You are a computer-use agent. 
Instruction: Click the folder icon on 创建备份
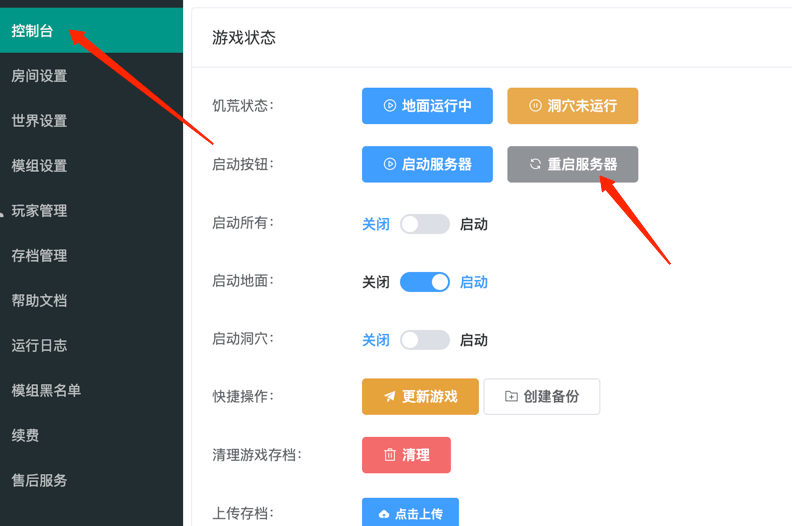point(511,397)
